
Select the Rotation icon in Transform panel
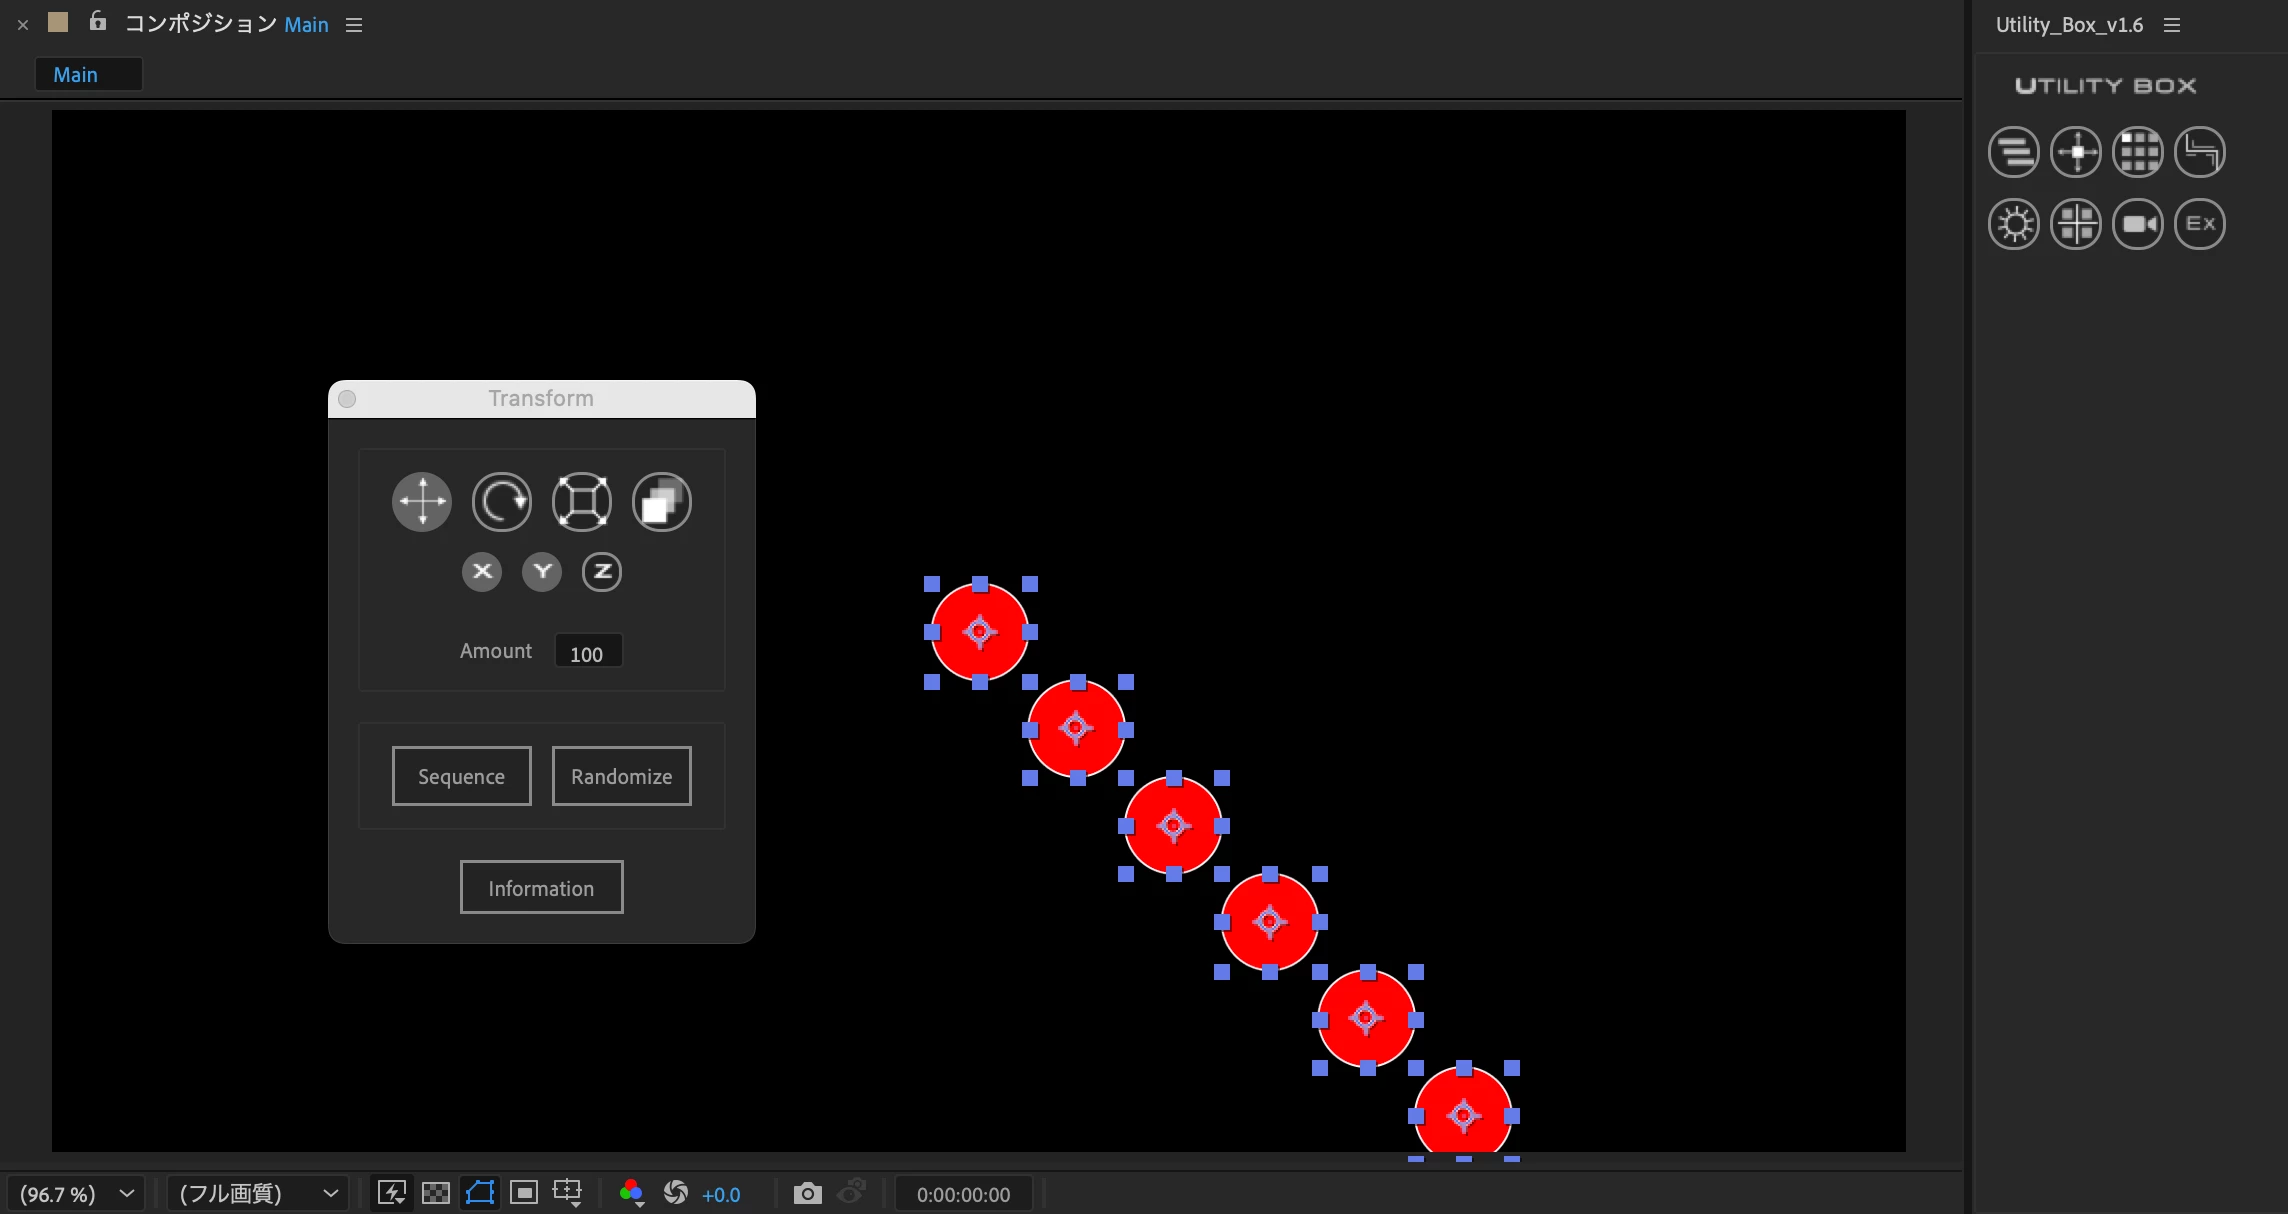click(502, 502)
